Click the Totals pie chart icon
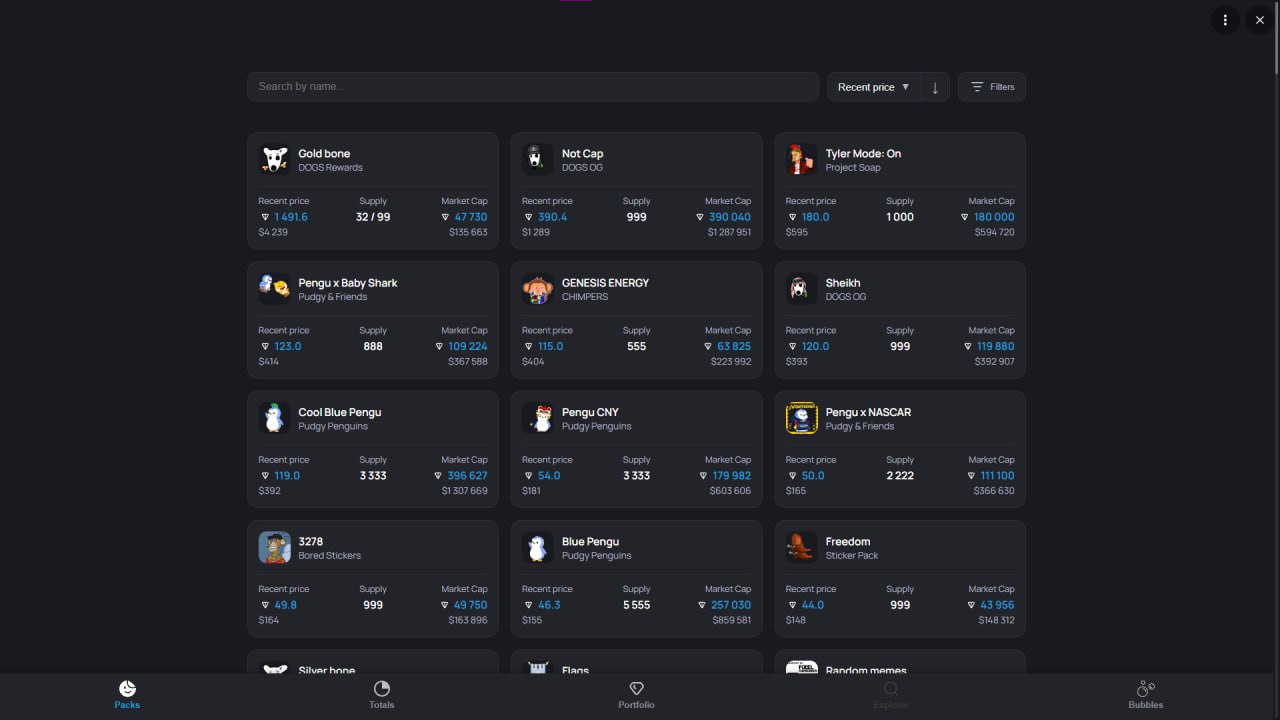 pos(381,688)
